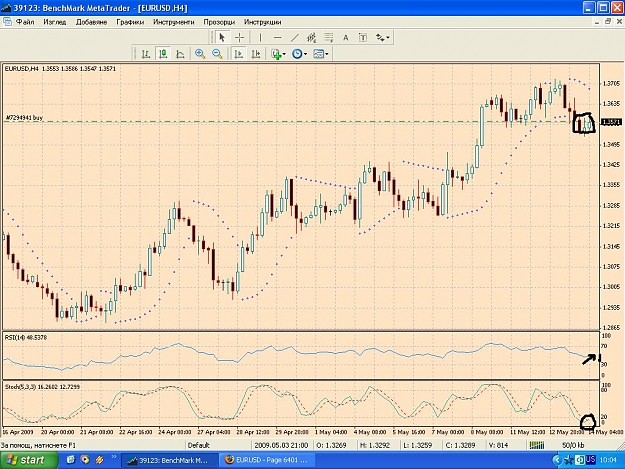Open the Windows start menu

(x=29, y=460)
